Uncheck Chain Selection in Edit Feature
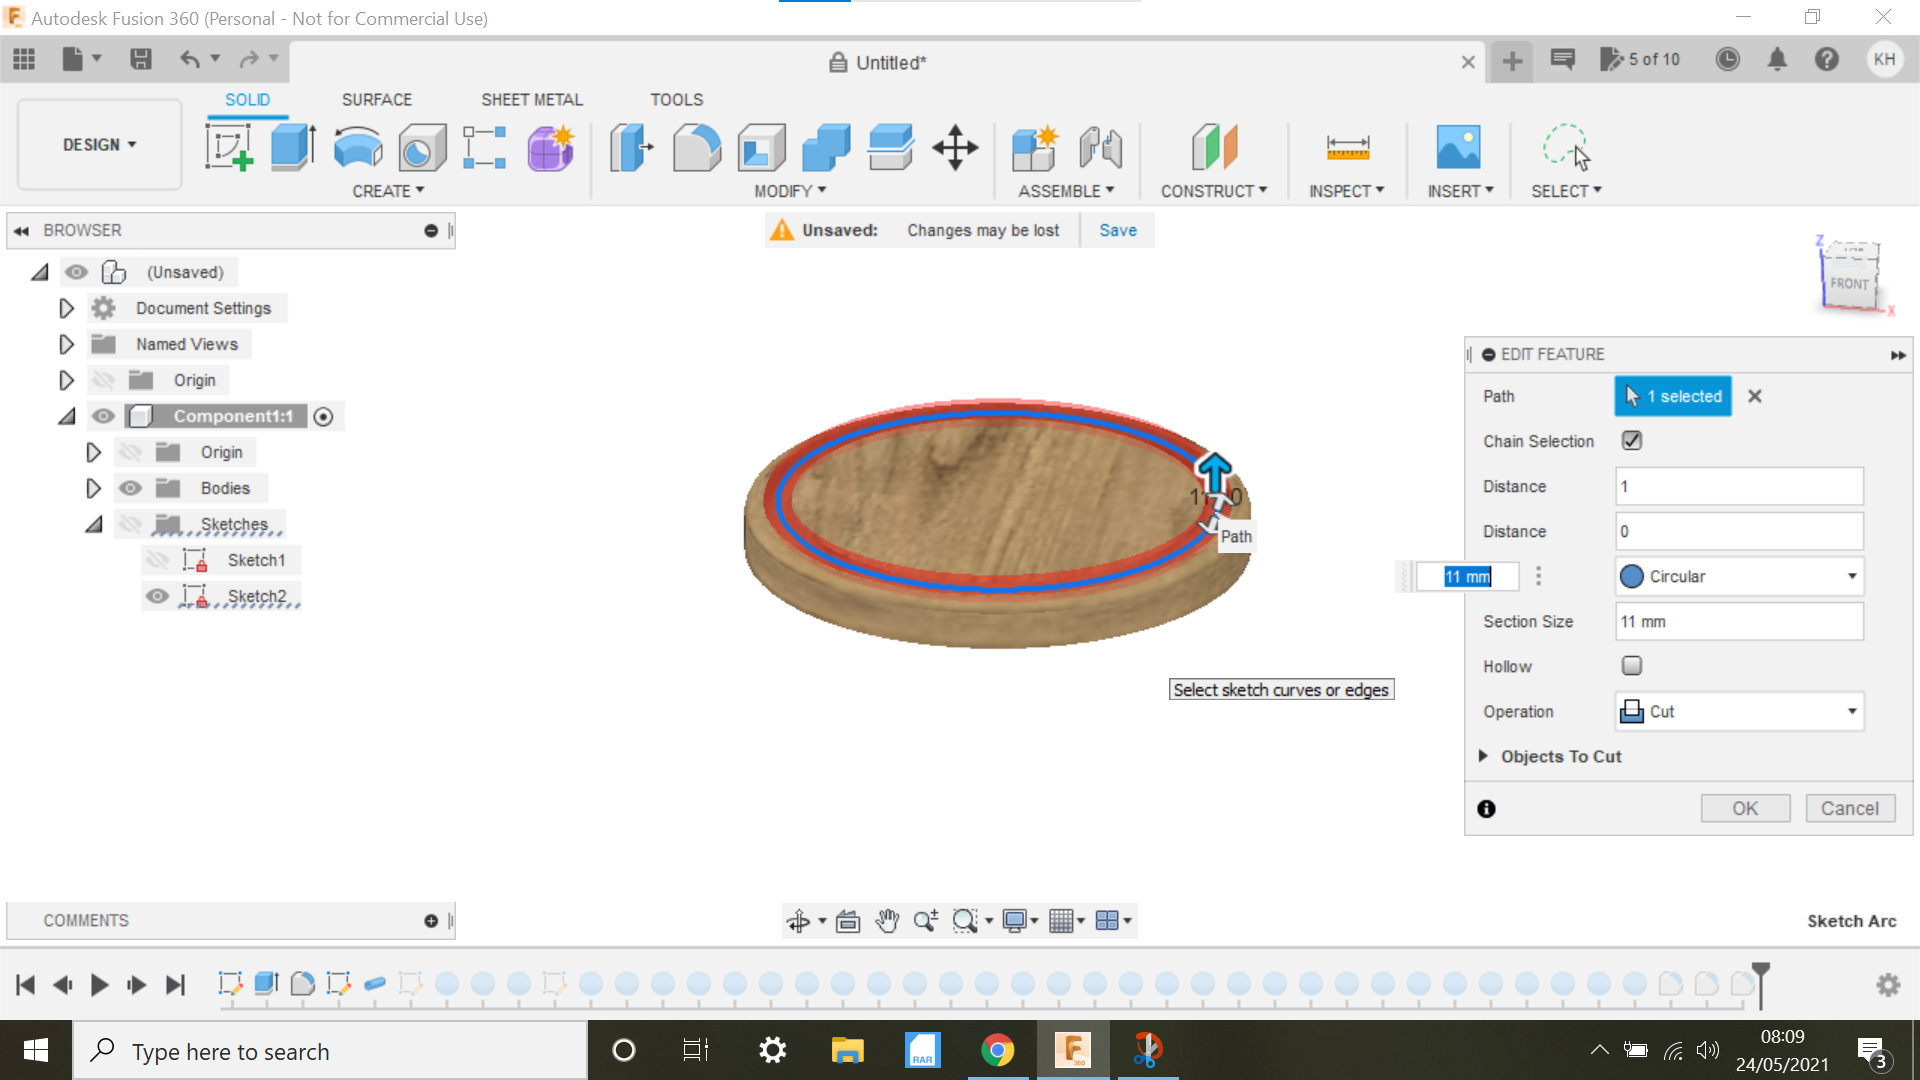Image resolution: width=1920 pixels, height=1080 pixels. [1630, 440]
